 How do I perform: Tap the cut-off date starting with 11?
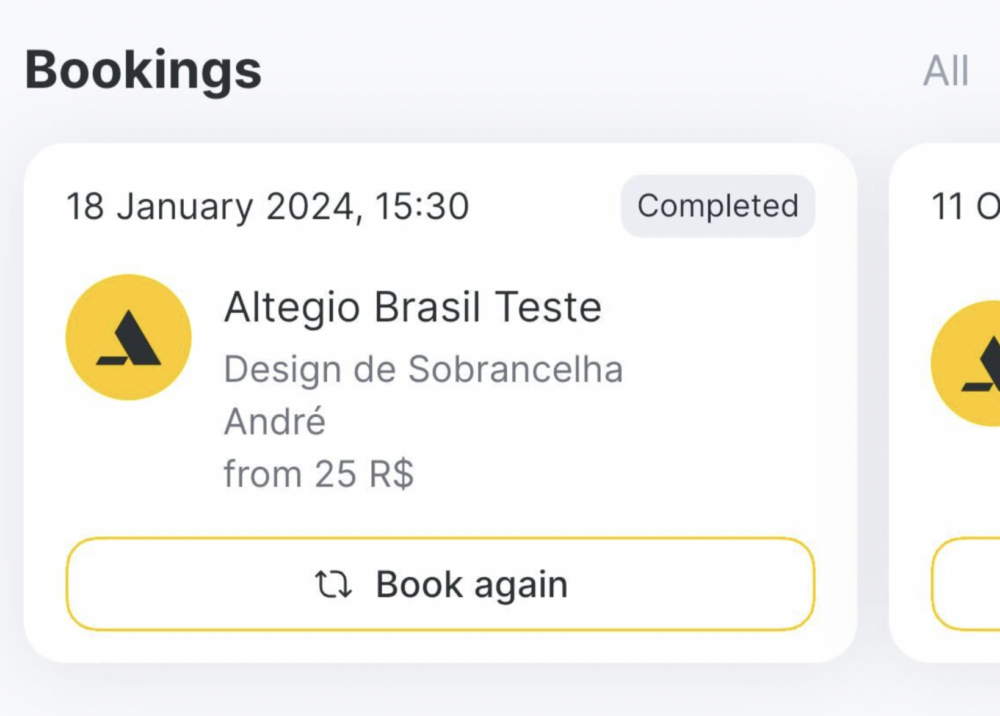coord(966,207)
